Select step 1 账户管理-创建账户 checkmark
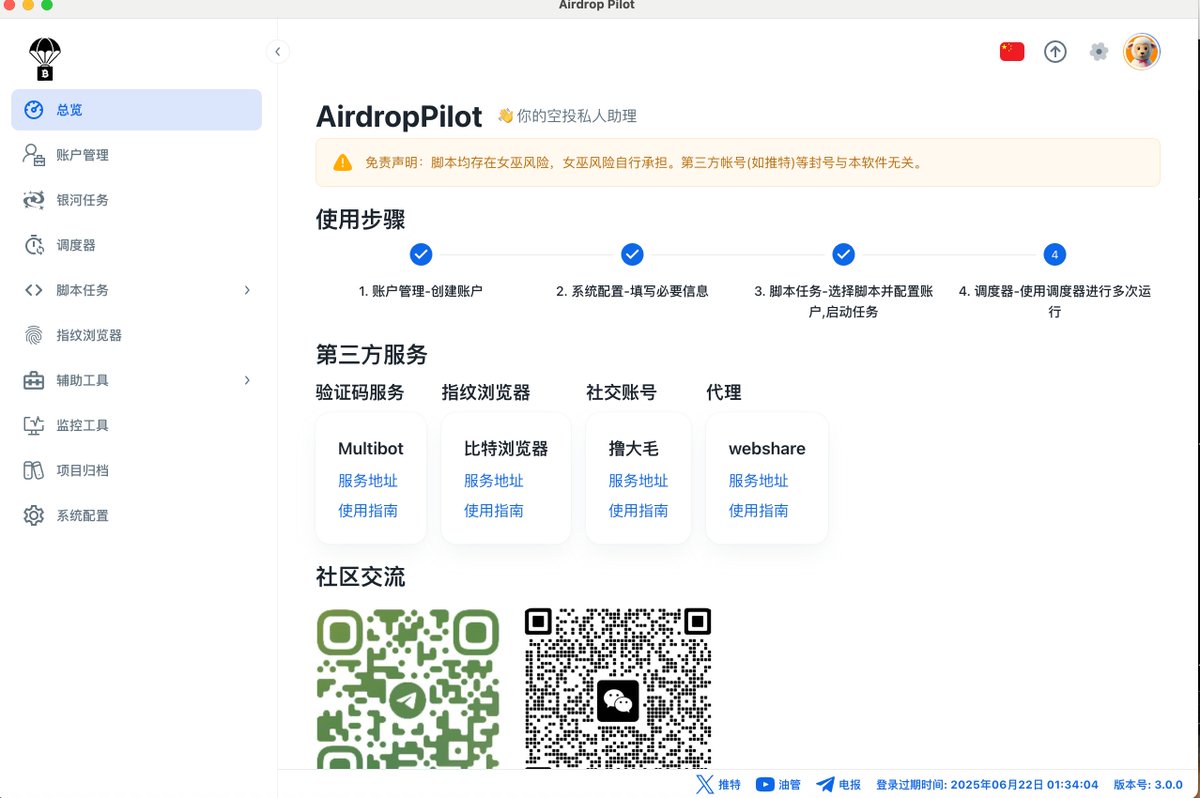The image size is (1200, 798). click(x=421, y=254)
